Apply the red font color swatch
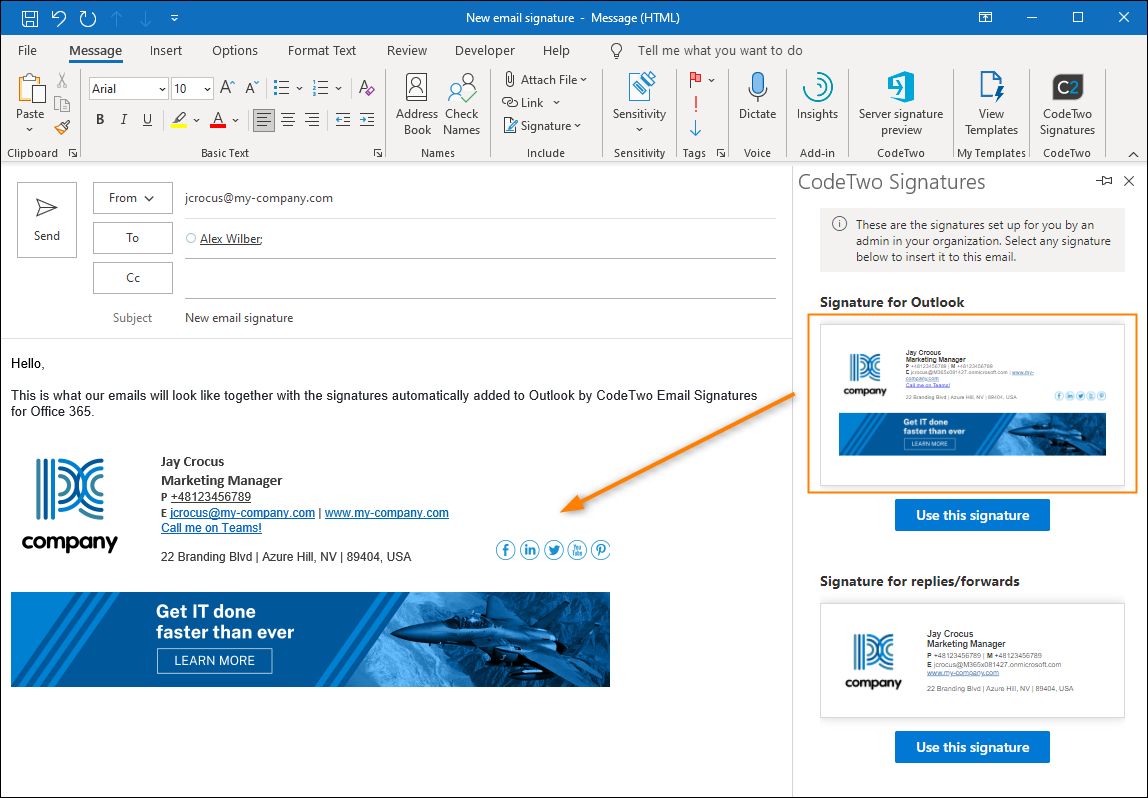1148x798 pixels. click(x=217, y=120)
